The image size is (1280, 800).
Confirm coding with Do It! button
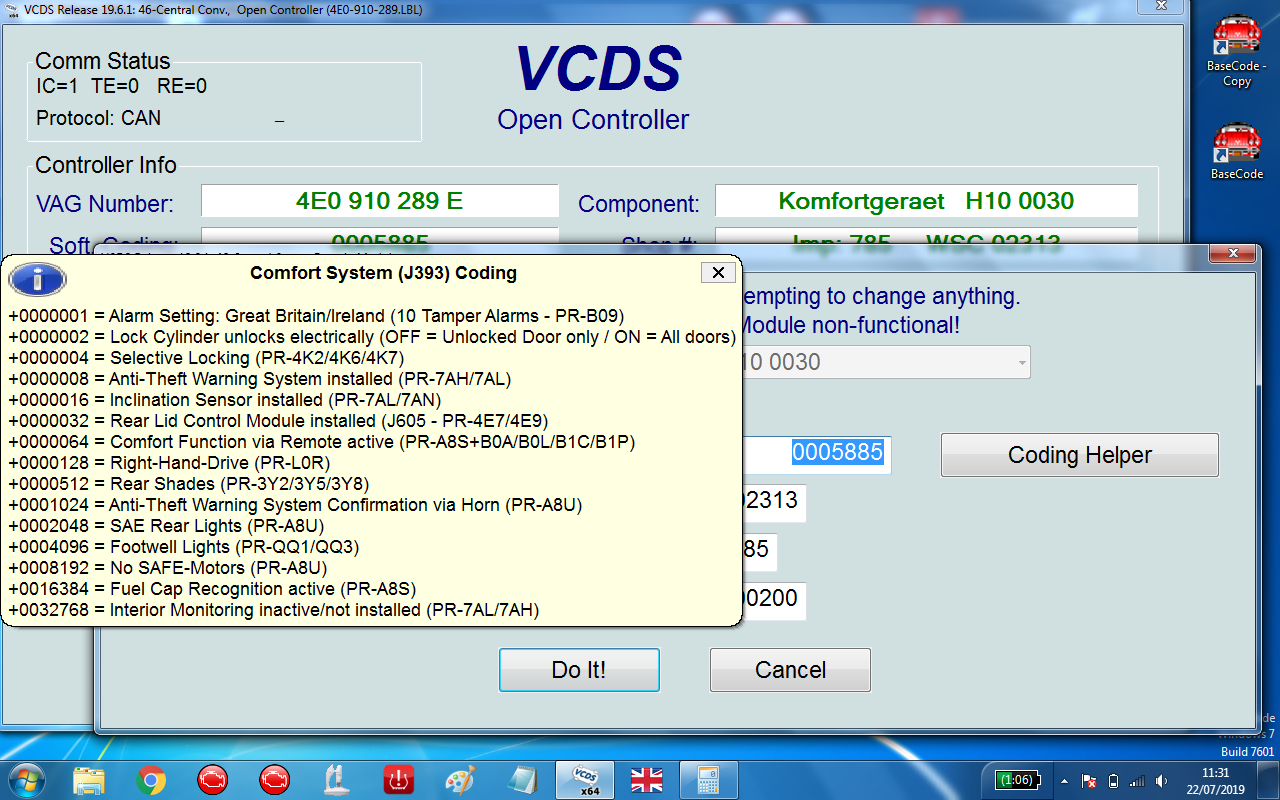point(579,670)
